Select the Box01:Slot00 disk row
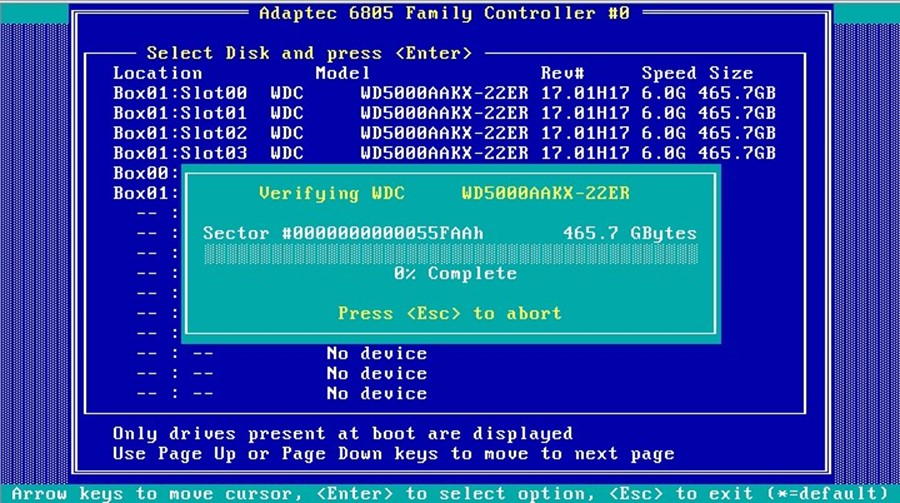Image resolution: width=900 pixels, height=503 pixels. [444, 93]
